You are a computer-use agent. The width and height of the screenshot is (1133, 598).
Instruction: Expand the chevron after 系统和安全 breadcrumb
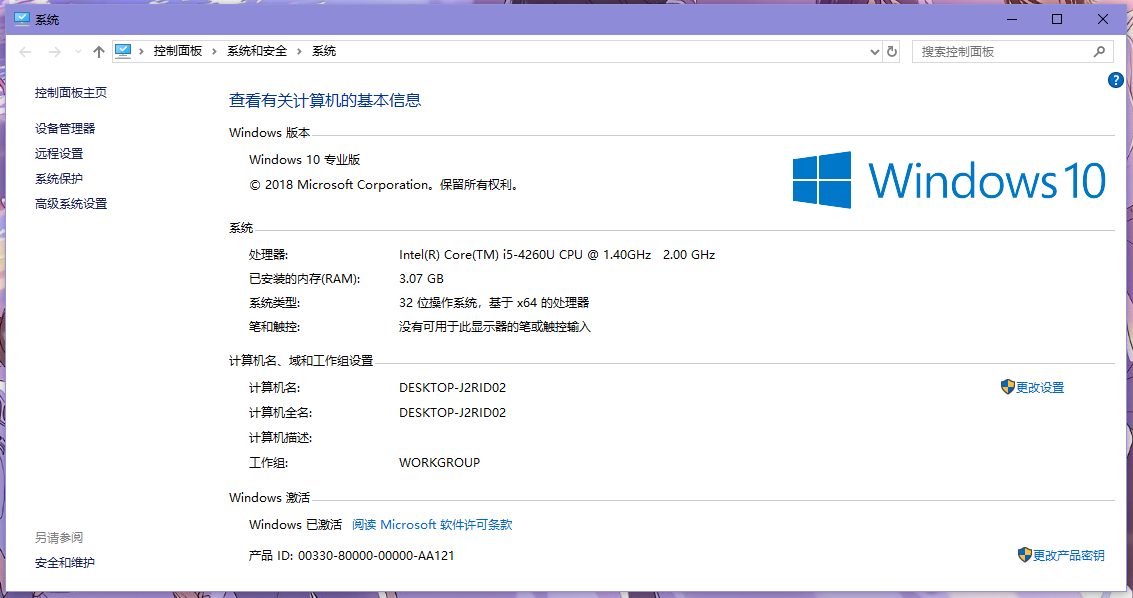pyautogui.click(x=300, y=51)
